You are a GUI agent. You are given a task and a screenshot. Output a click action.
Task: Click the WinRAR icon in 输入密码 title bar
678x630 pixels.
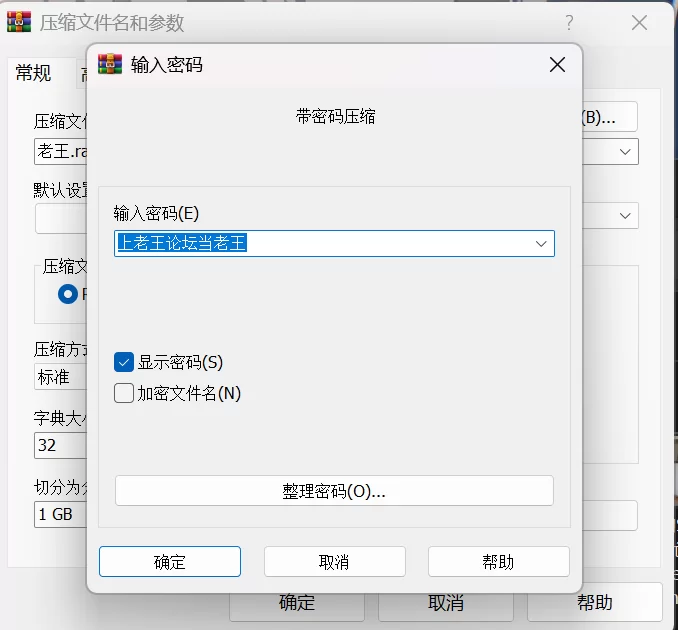pos(109,65)
